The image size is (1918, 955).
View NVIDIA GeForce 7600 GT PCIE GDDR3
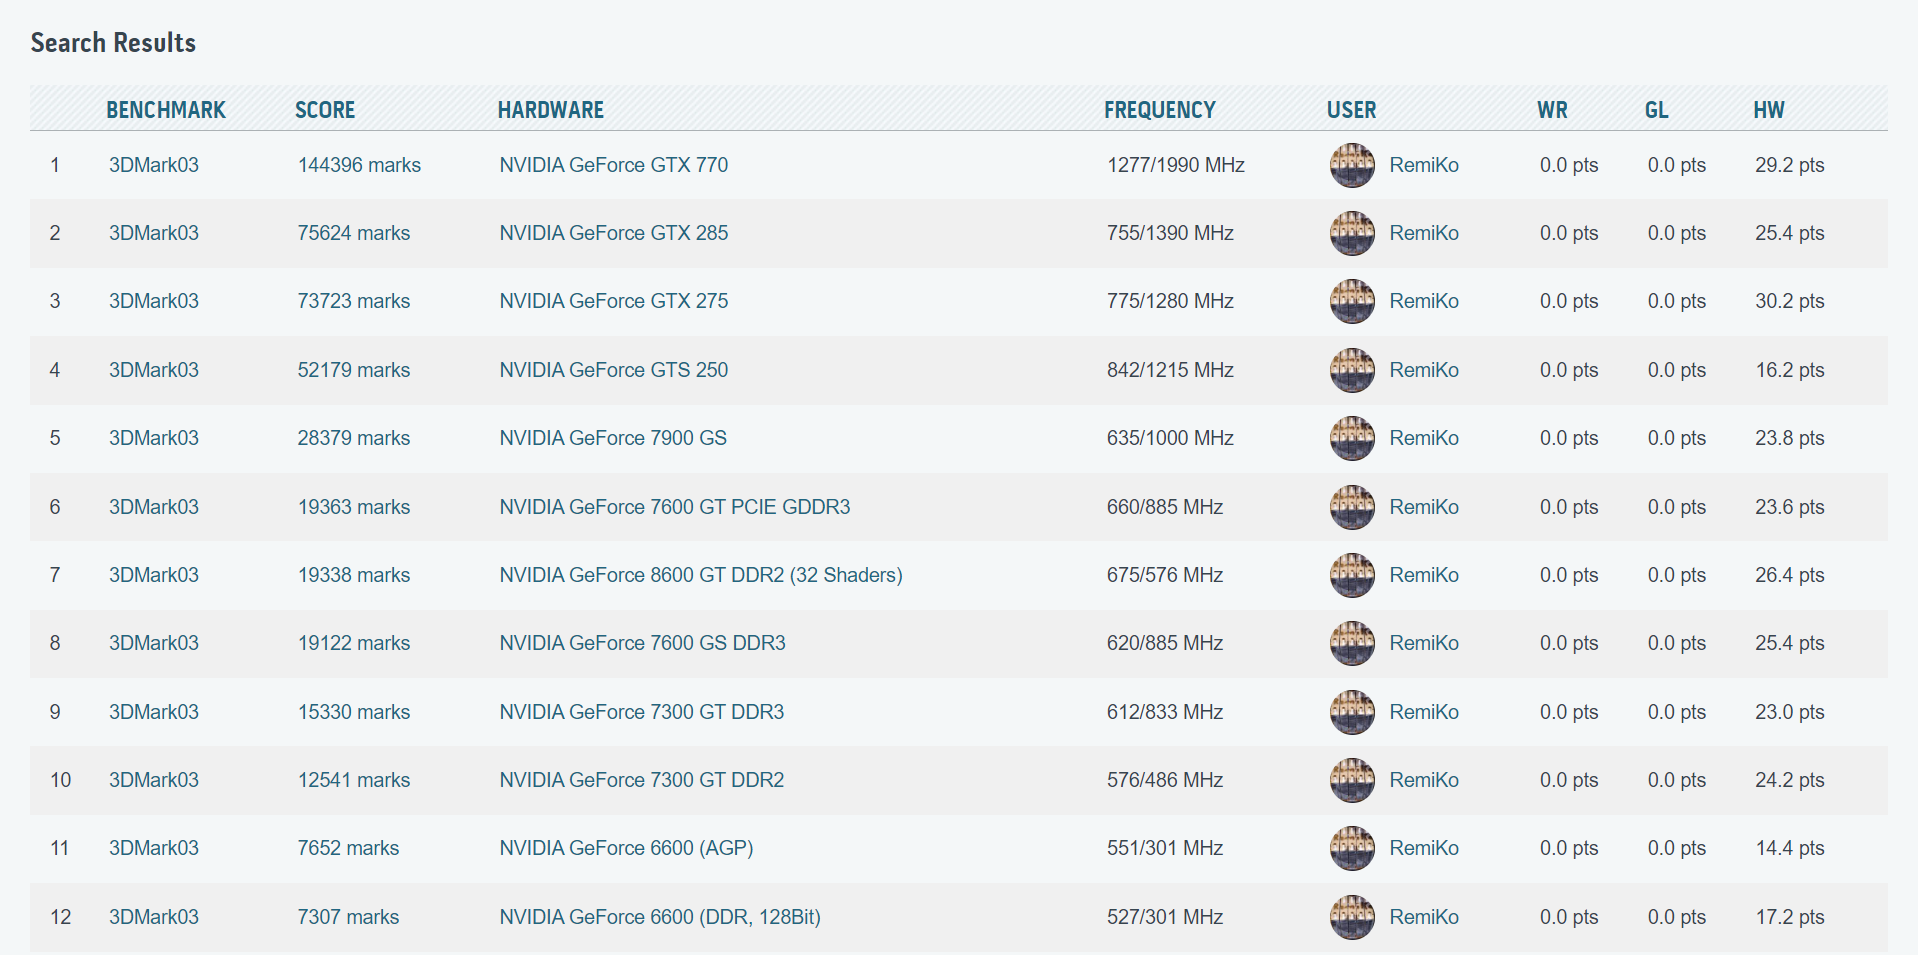click(674, 507)
